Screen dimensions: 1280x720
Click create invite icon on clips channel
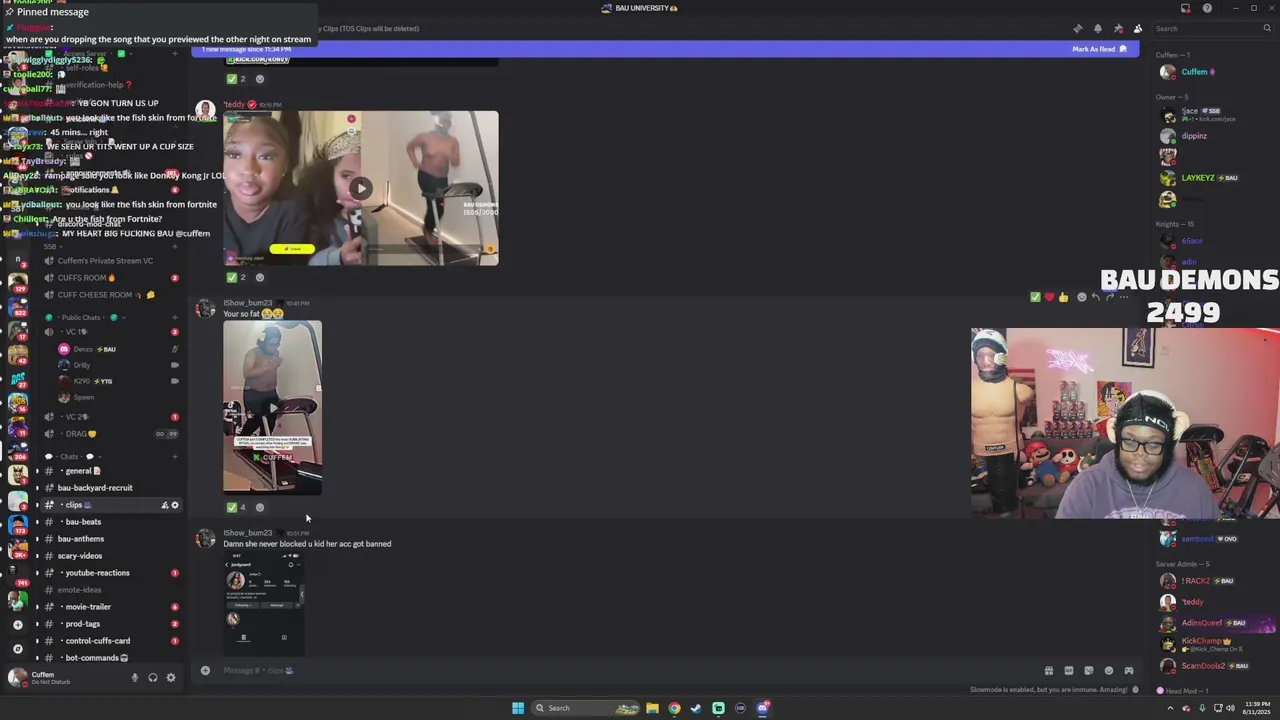point(164,505)
